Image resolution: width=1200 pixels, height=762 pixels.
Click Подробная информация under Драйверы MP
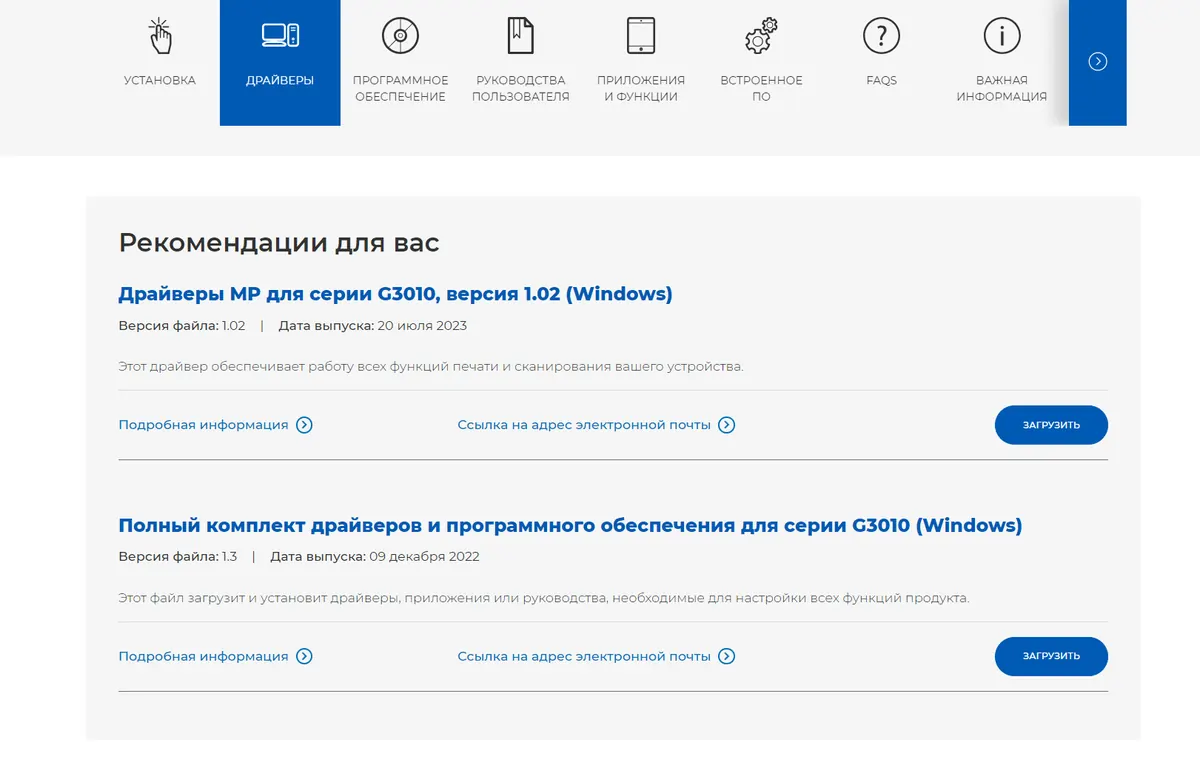pos(203,425)
